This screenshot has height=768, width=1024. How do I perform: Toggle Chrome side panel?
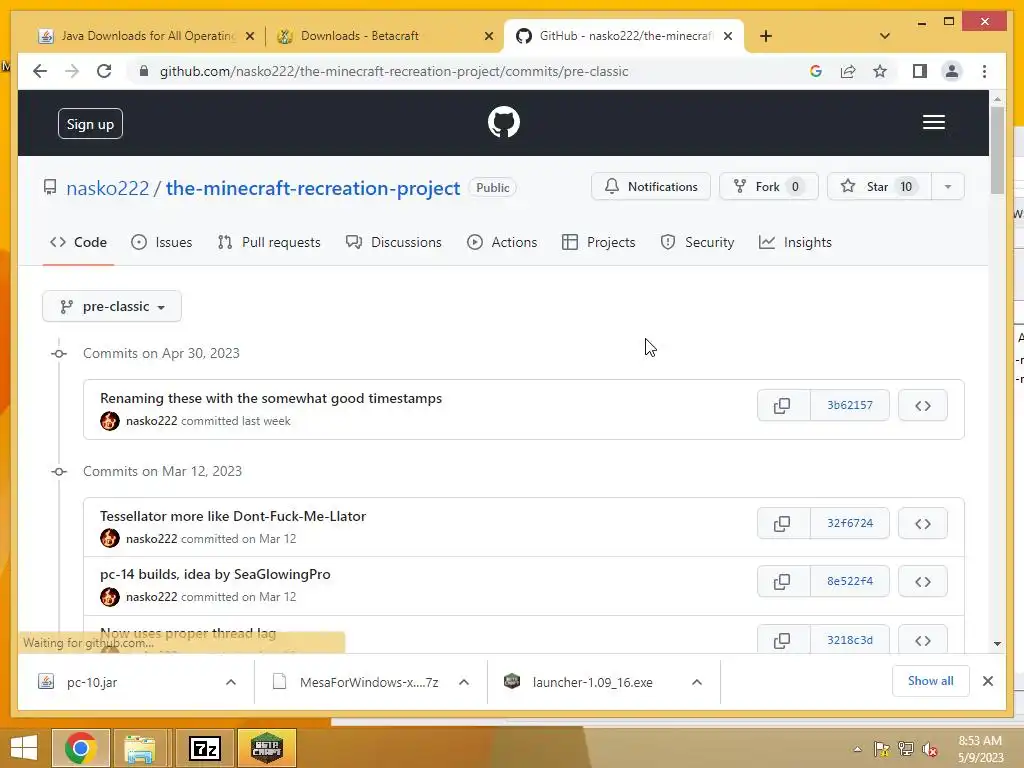920,71
